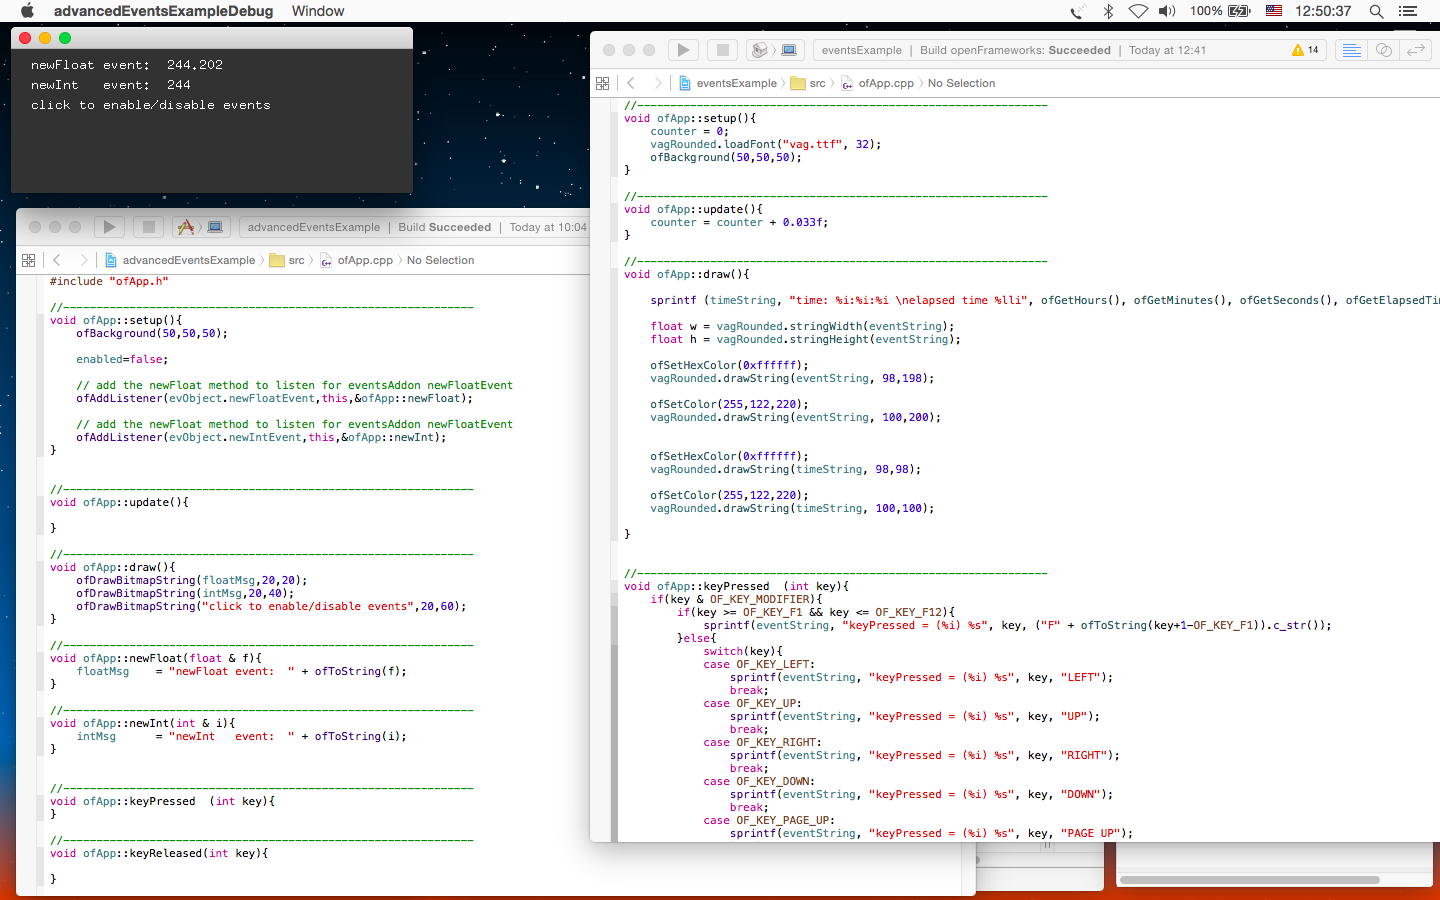
Task: Click src folder in advancedEventsExample jump bar
Action: [288, 260]
